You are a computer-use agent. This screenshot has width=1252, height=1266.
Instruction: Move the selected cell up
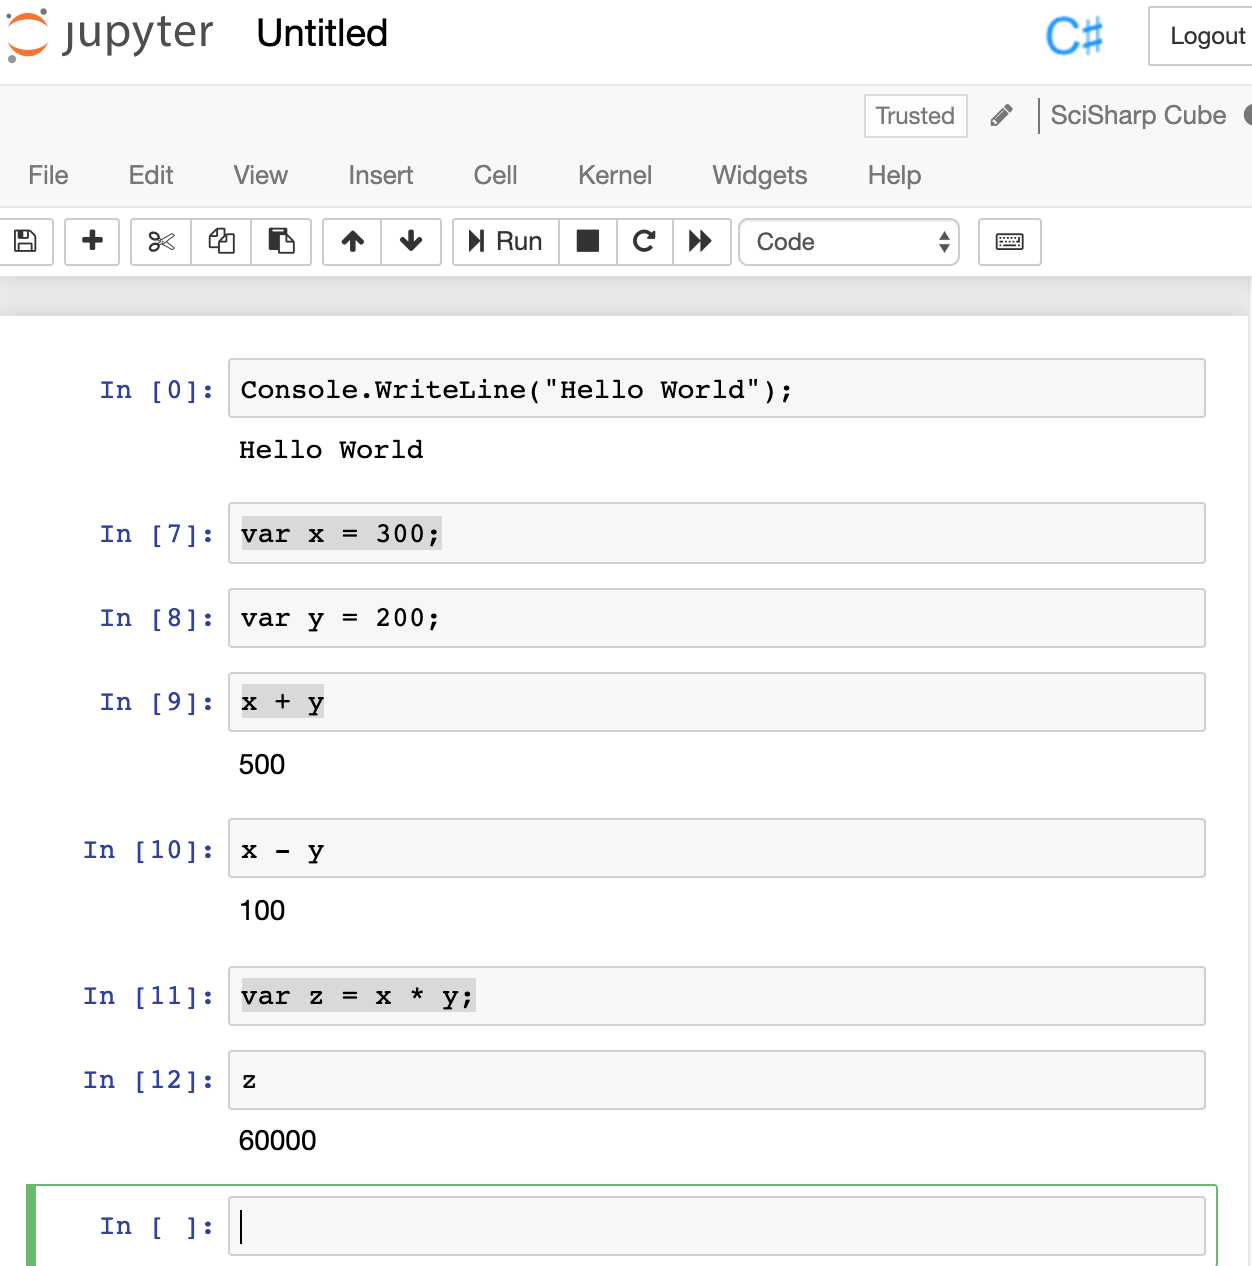pyautogui.click(x=351, y=242)
